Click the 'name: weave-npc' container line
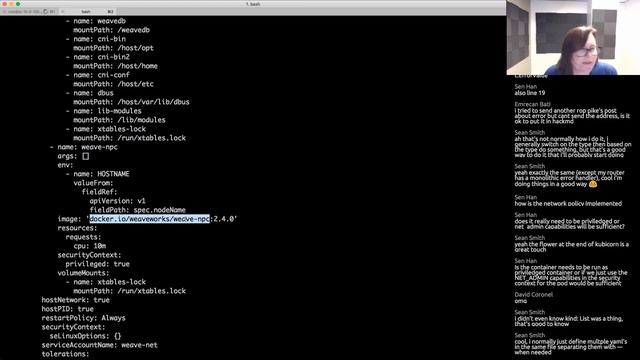This screenshot has height=360, width=640. tap(84, 147)
